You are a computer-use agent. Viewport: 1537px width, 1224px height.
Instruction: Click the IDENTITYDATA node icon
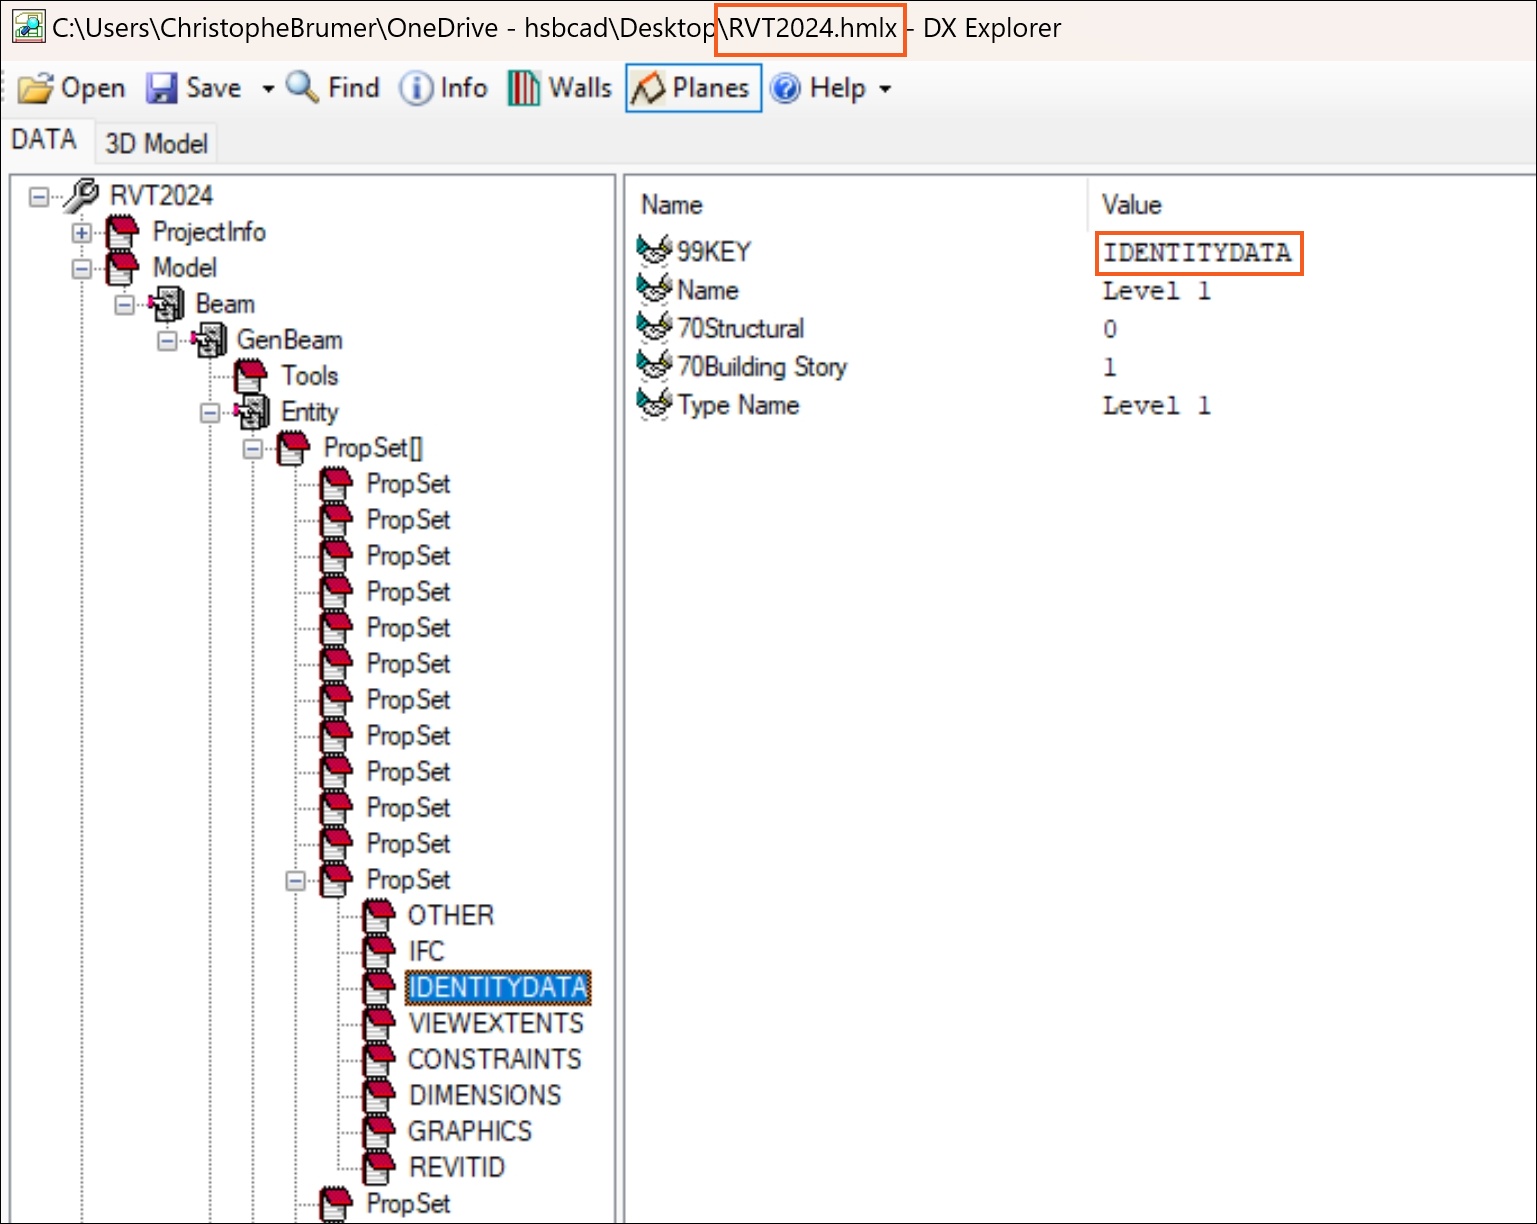[379, 988]
